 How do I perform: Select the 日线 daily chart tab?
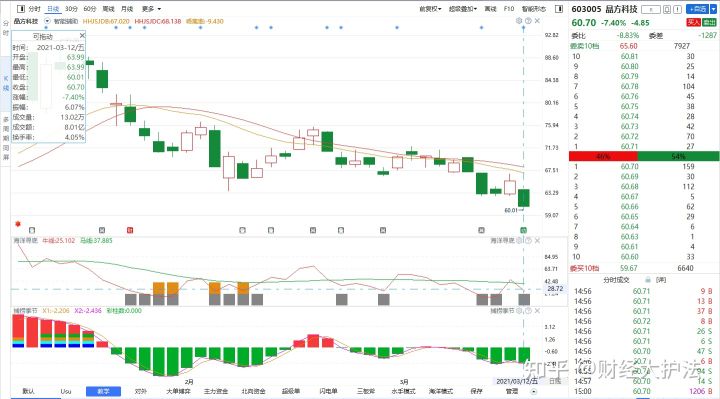pos(53,9)
